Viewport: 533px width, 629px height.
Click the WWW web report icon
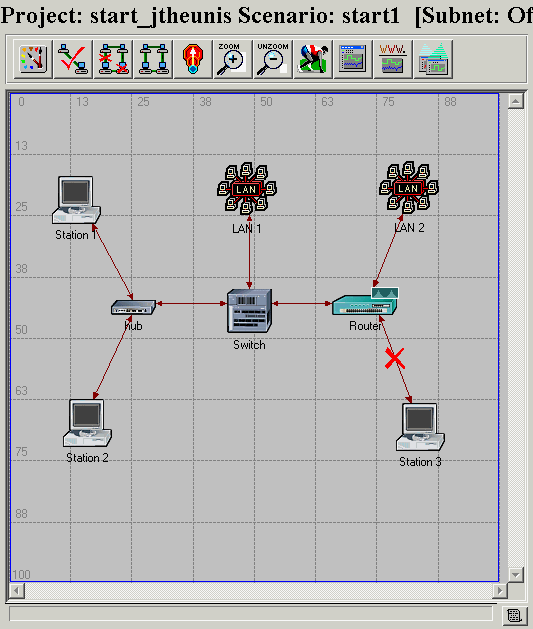click(393, 59)
